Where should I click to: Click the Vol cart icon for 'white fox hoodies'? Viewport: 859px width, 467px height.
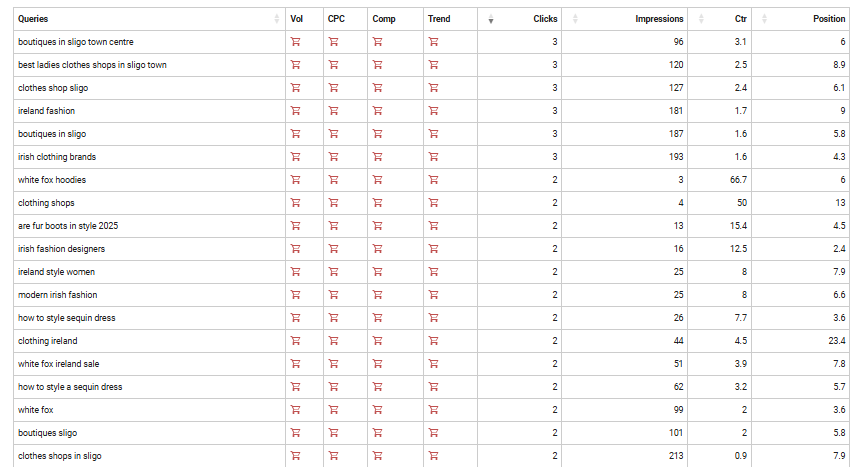pos(295,180)
